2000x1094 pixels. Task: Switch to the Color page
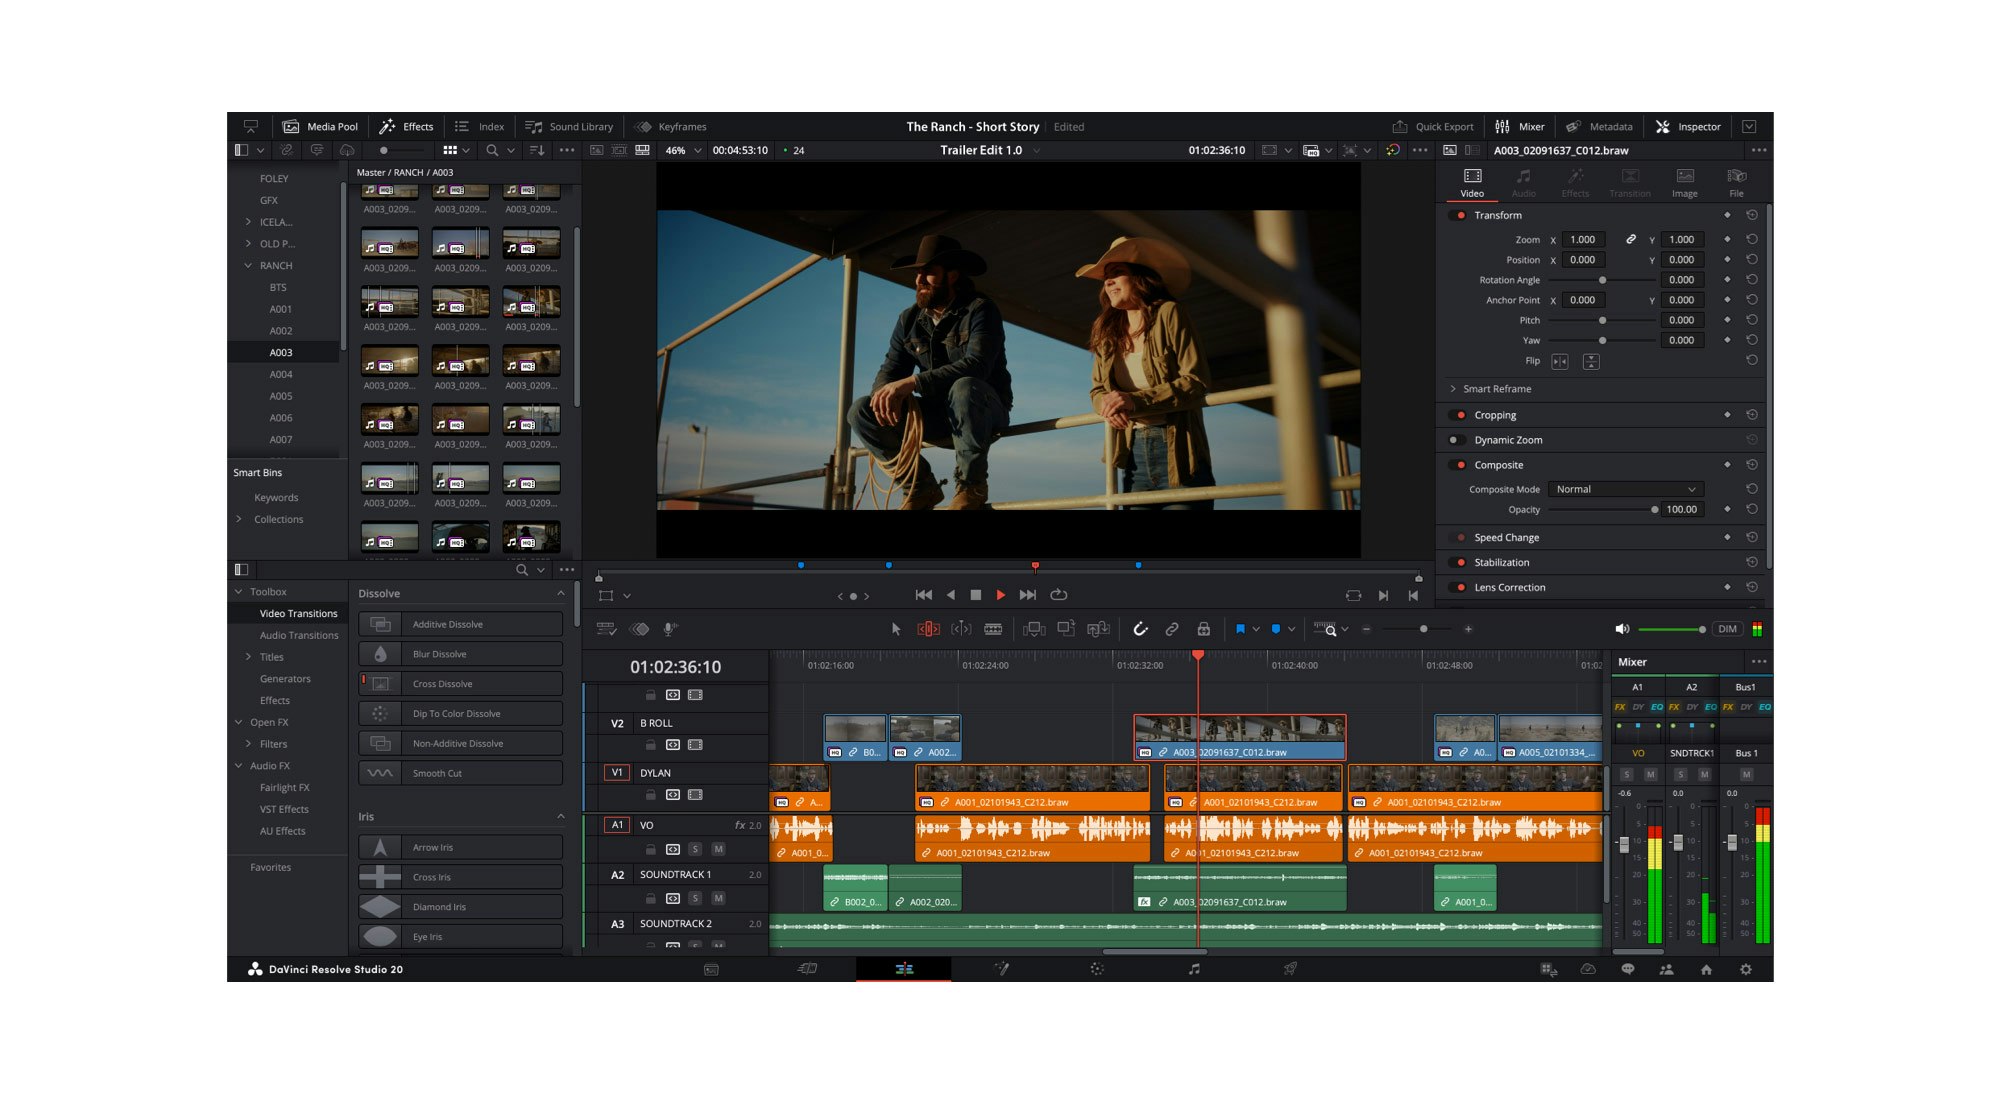click(1097, 969)
